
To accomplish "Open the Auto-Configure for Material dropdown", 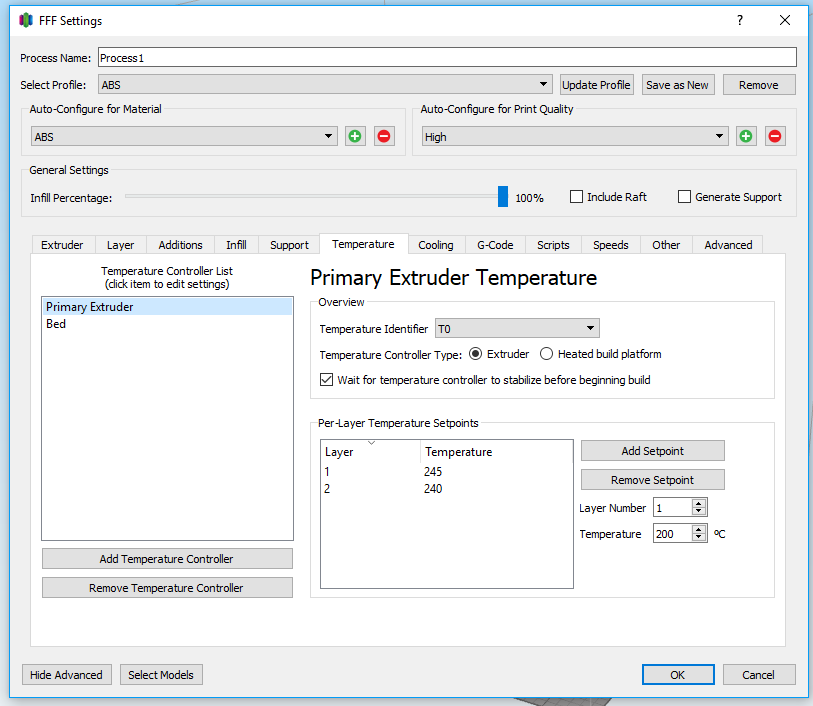I will [x=184, y=136].
